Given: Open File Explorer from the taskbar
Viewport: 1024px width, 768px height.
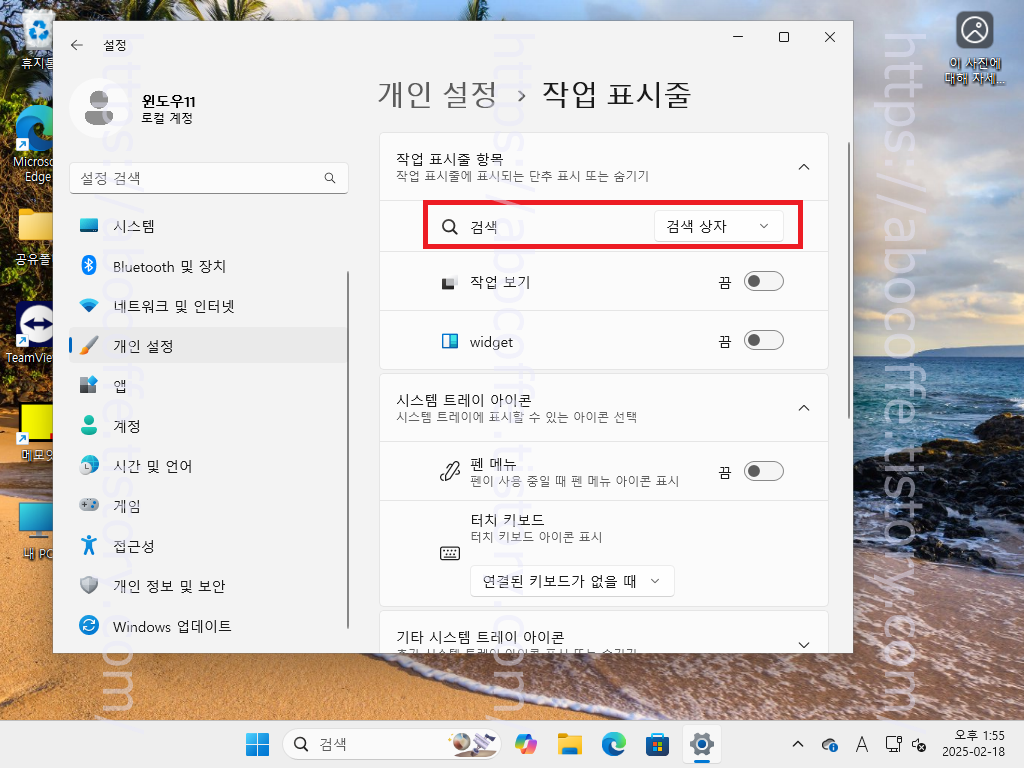Looking at the screenshot, I should coord(569,744).
